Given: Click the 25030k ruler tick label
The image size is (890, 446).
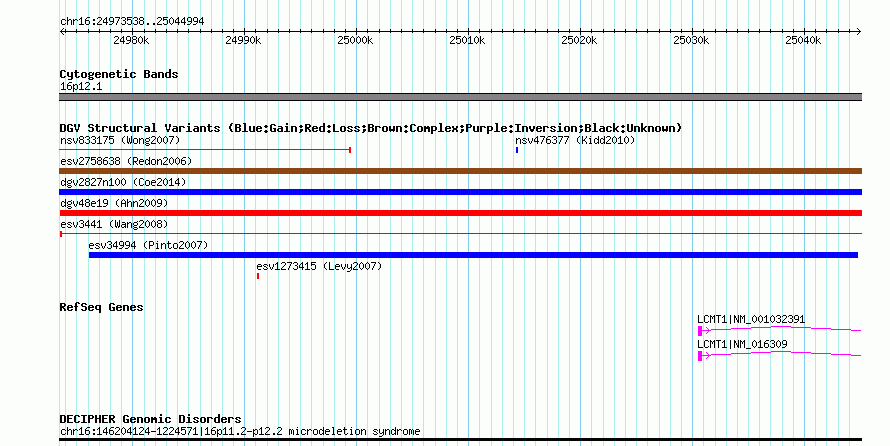Looking at the screenshot, I should (x=691, y=40).
